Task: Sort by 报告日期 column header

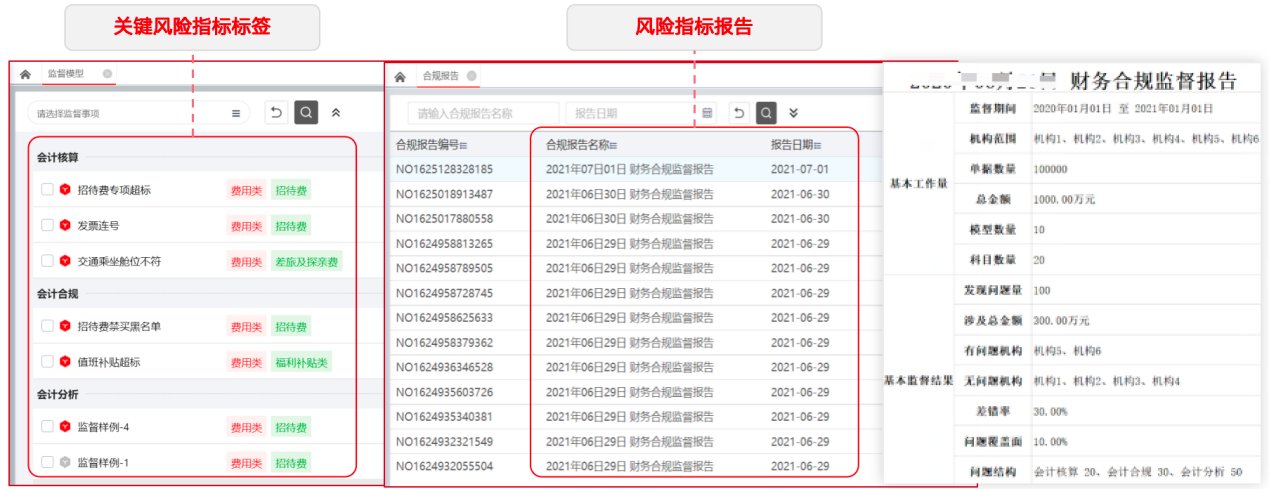Action: (x=794, y=145)
